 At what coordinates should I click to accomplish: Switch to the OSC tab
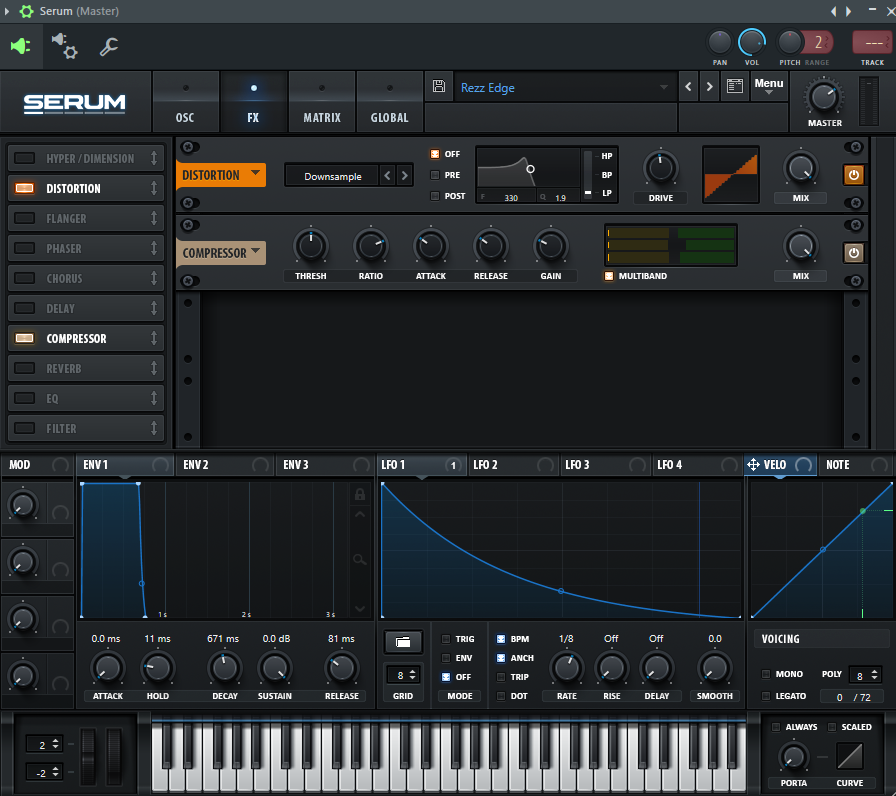[185, 102]
